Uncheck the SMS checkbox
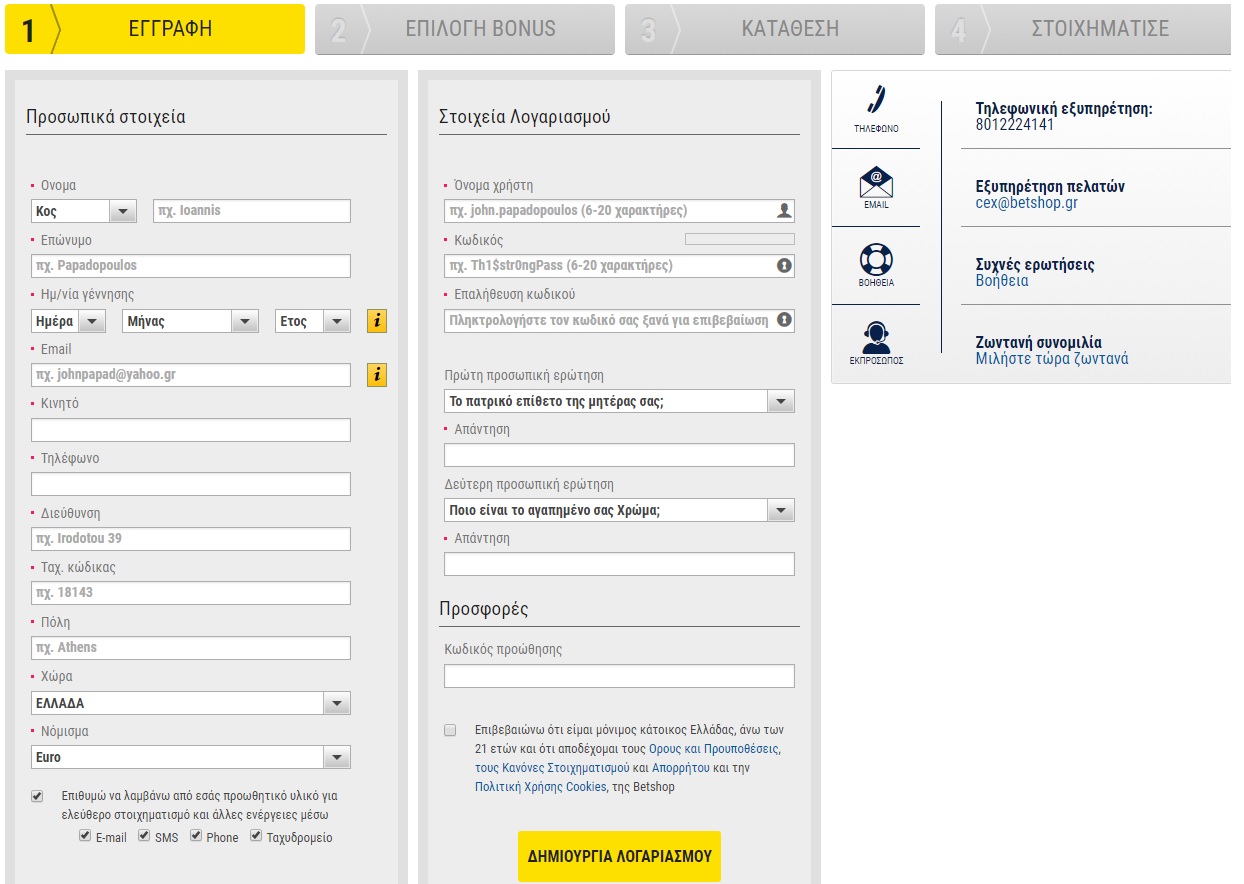Viewport: 1244px width, 884px height. coord(144,836)
